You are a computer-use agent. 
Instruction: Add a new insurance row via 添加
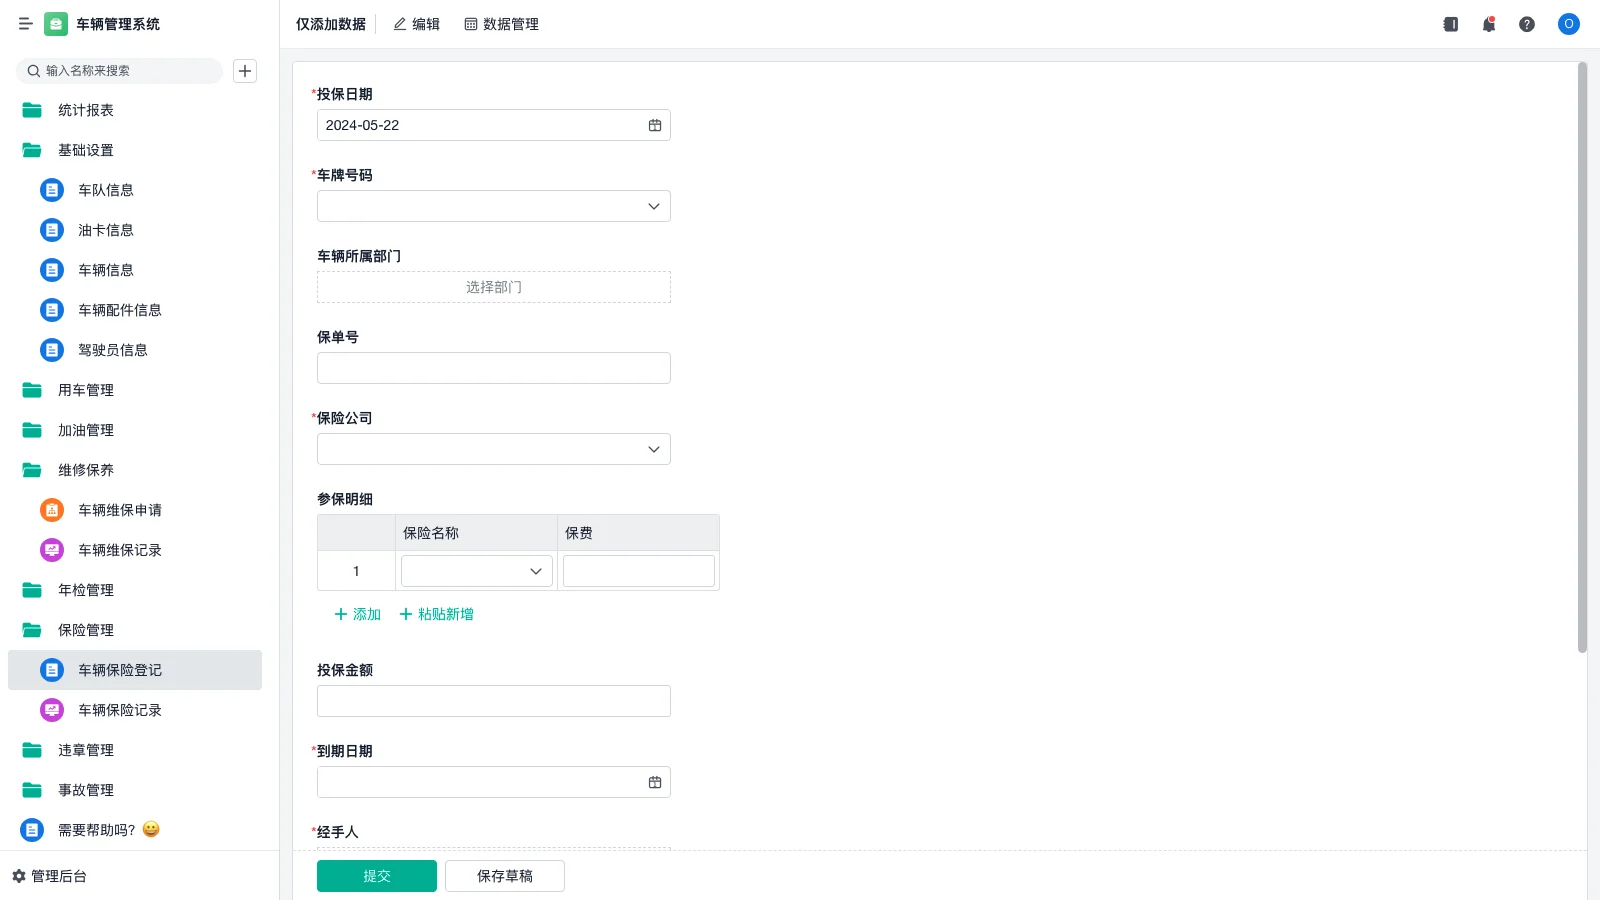355,614
